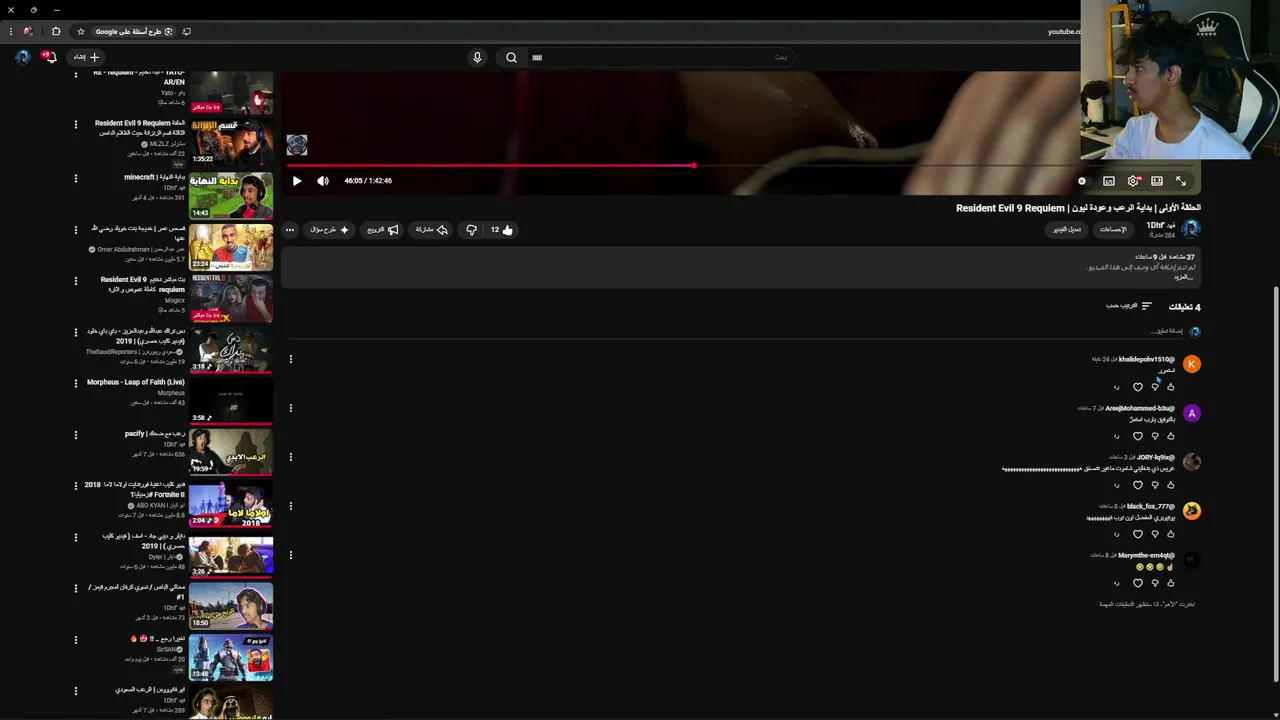Open AreejMohammed-b3u's purple A avatar

1191,413
